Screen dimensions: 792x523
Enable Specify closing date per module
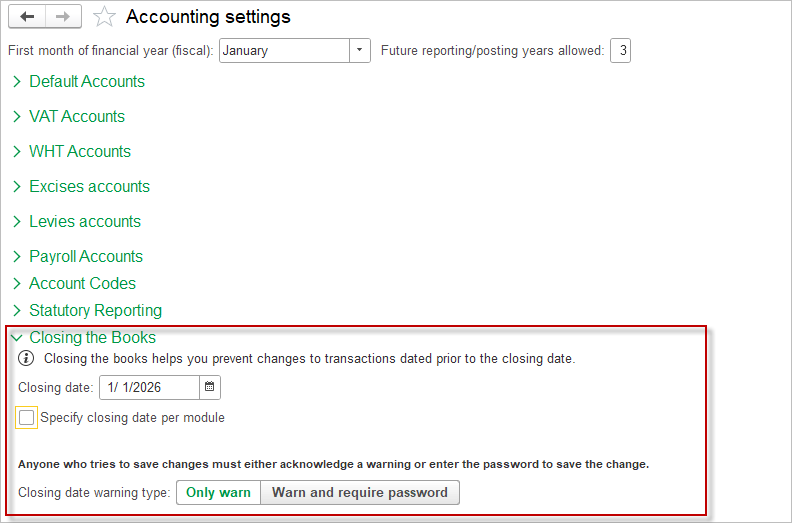(x=27, y=418)
